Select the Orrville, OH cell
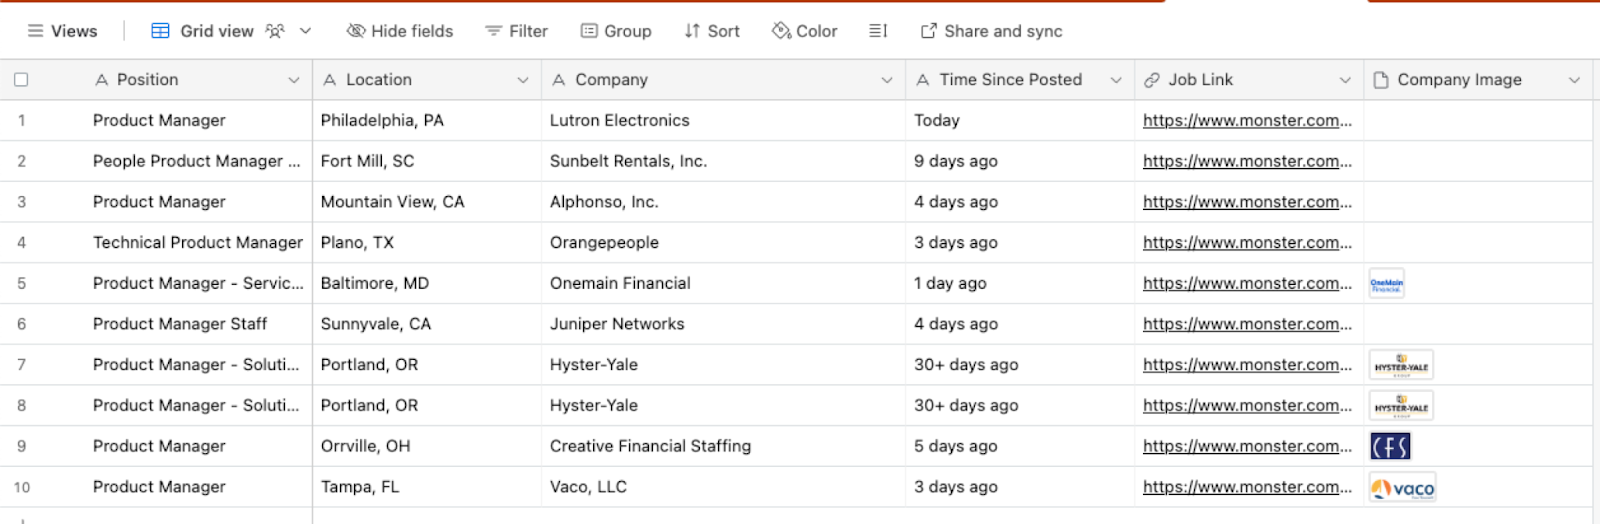This screenshot has height=524, width=1600. (427, 446)
